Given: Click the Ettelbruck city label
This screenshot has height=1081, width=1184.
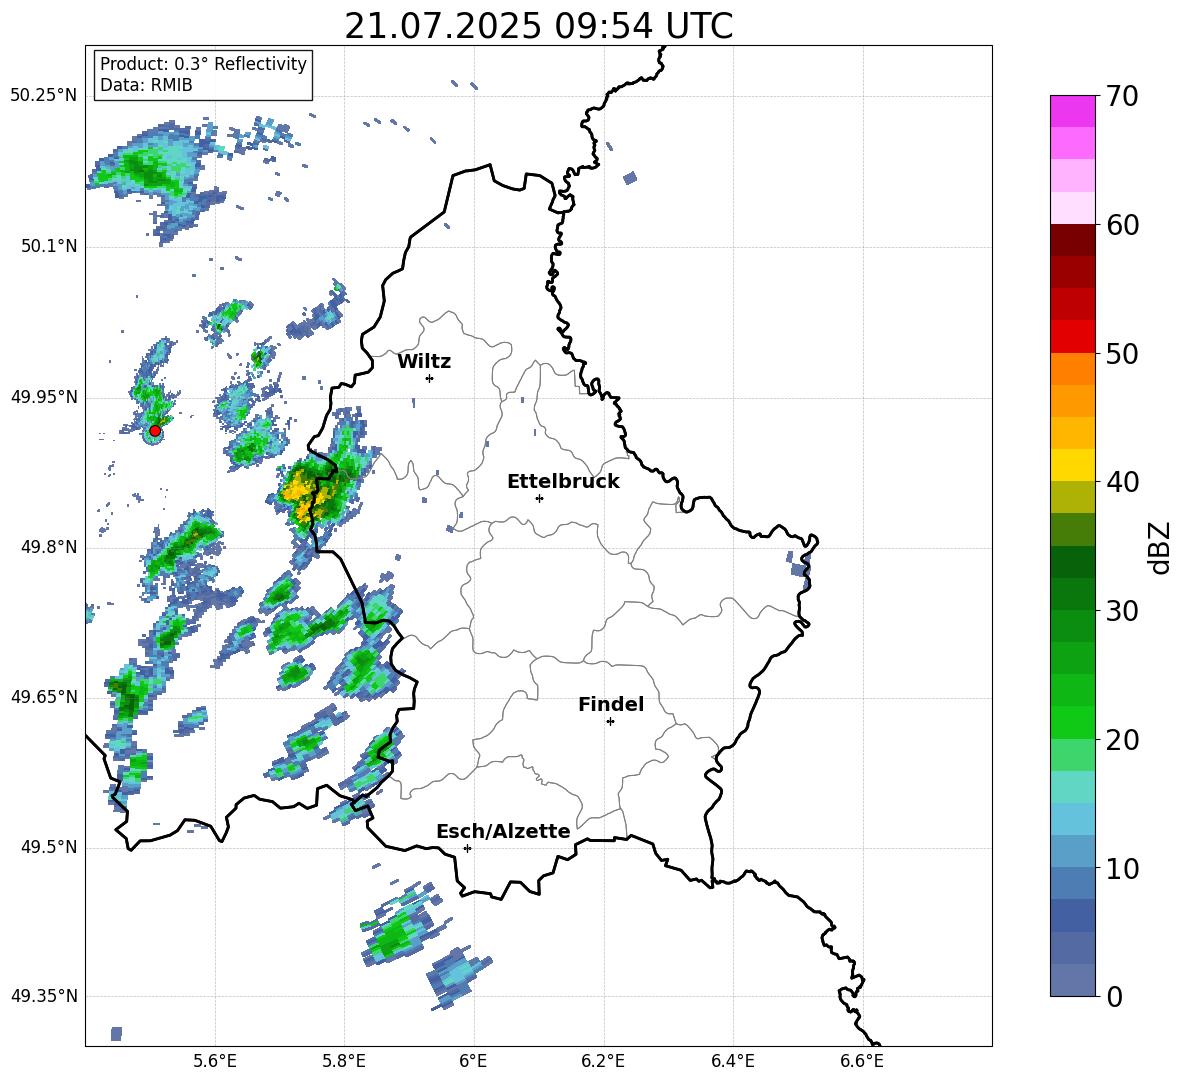Looking at the screenshot, I should tap(563, 482).
